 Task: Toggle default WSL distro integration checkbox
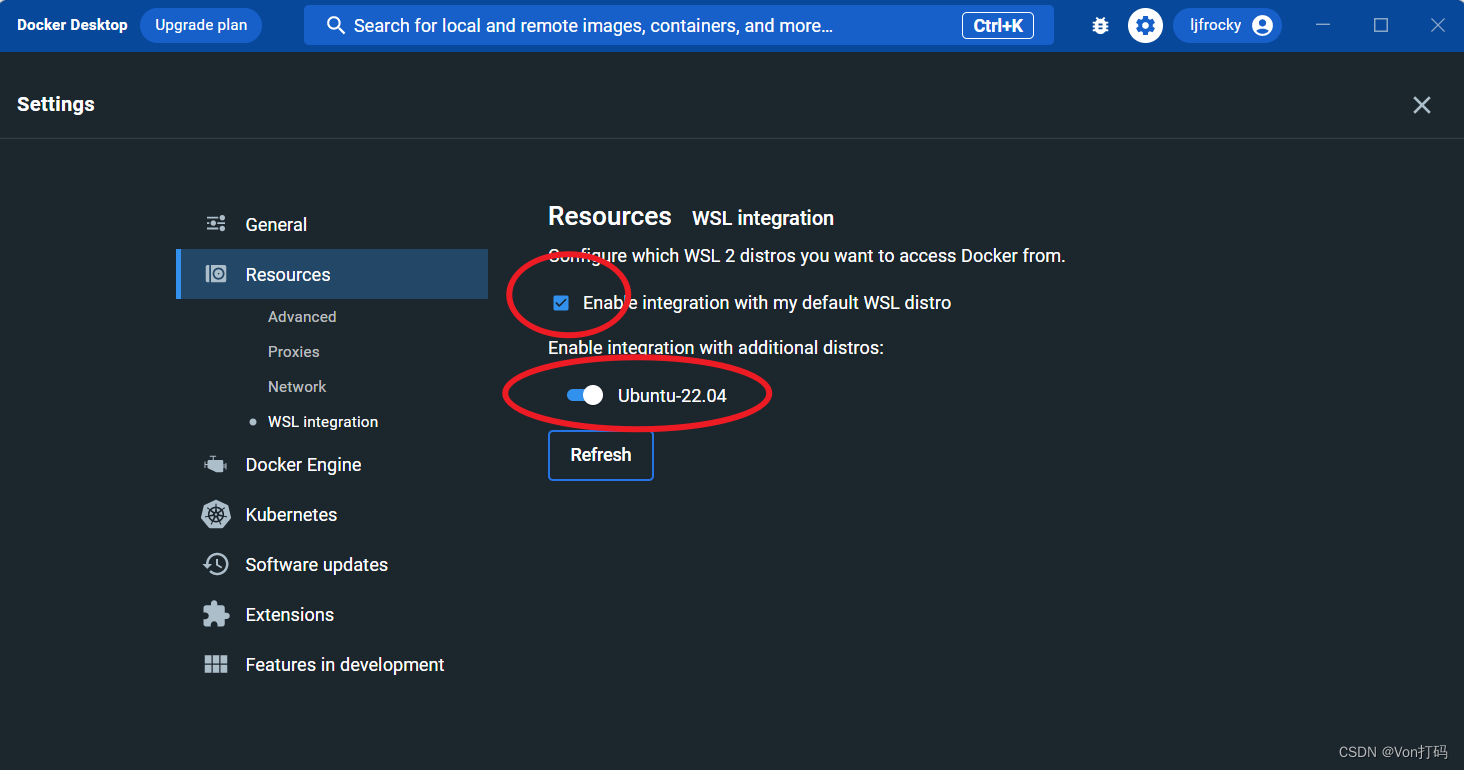click(x=561, y=303)
